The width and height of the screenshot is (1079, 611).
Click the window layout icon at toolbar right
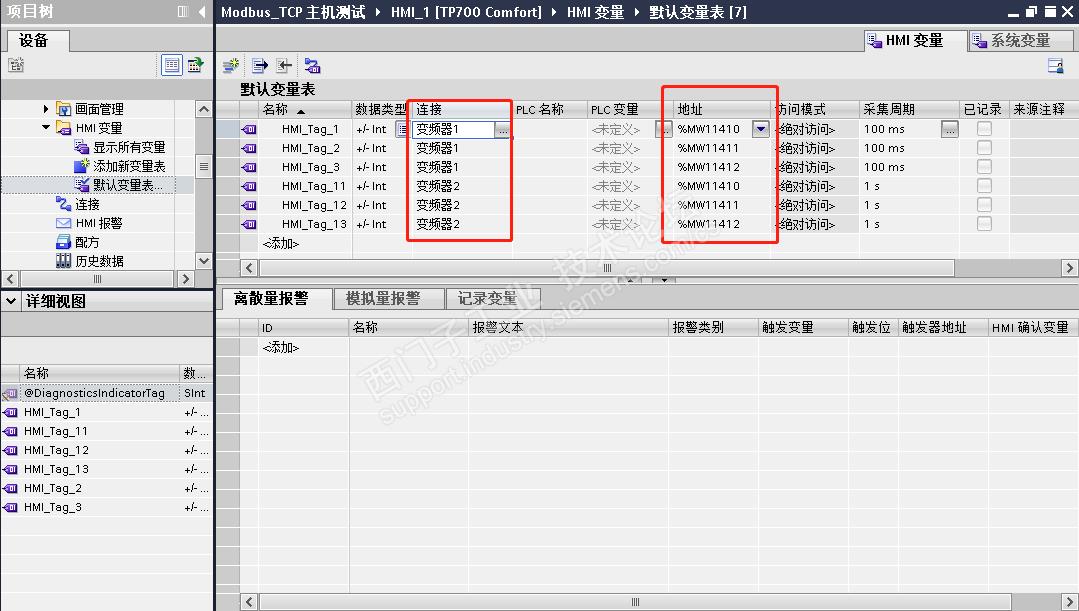[1056, 66]
